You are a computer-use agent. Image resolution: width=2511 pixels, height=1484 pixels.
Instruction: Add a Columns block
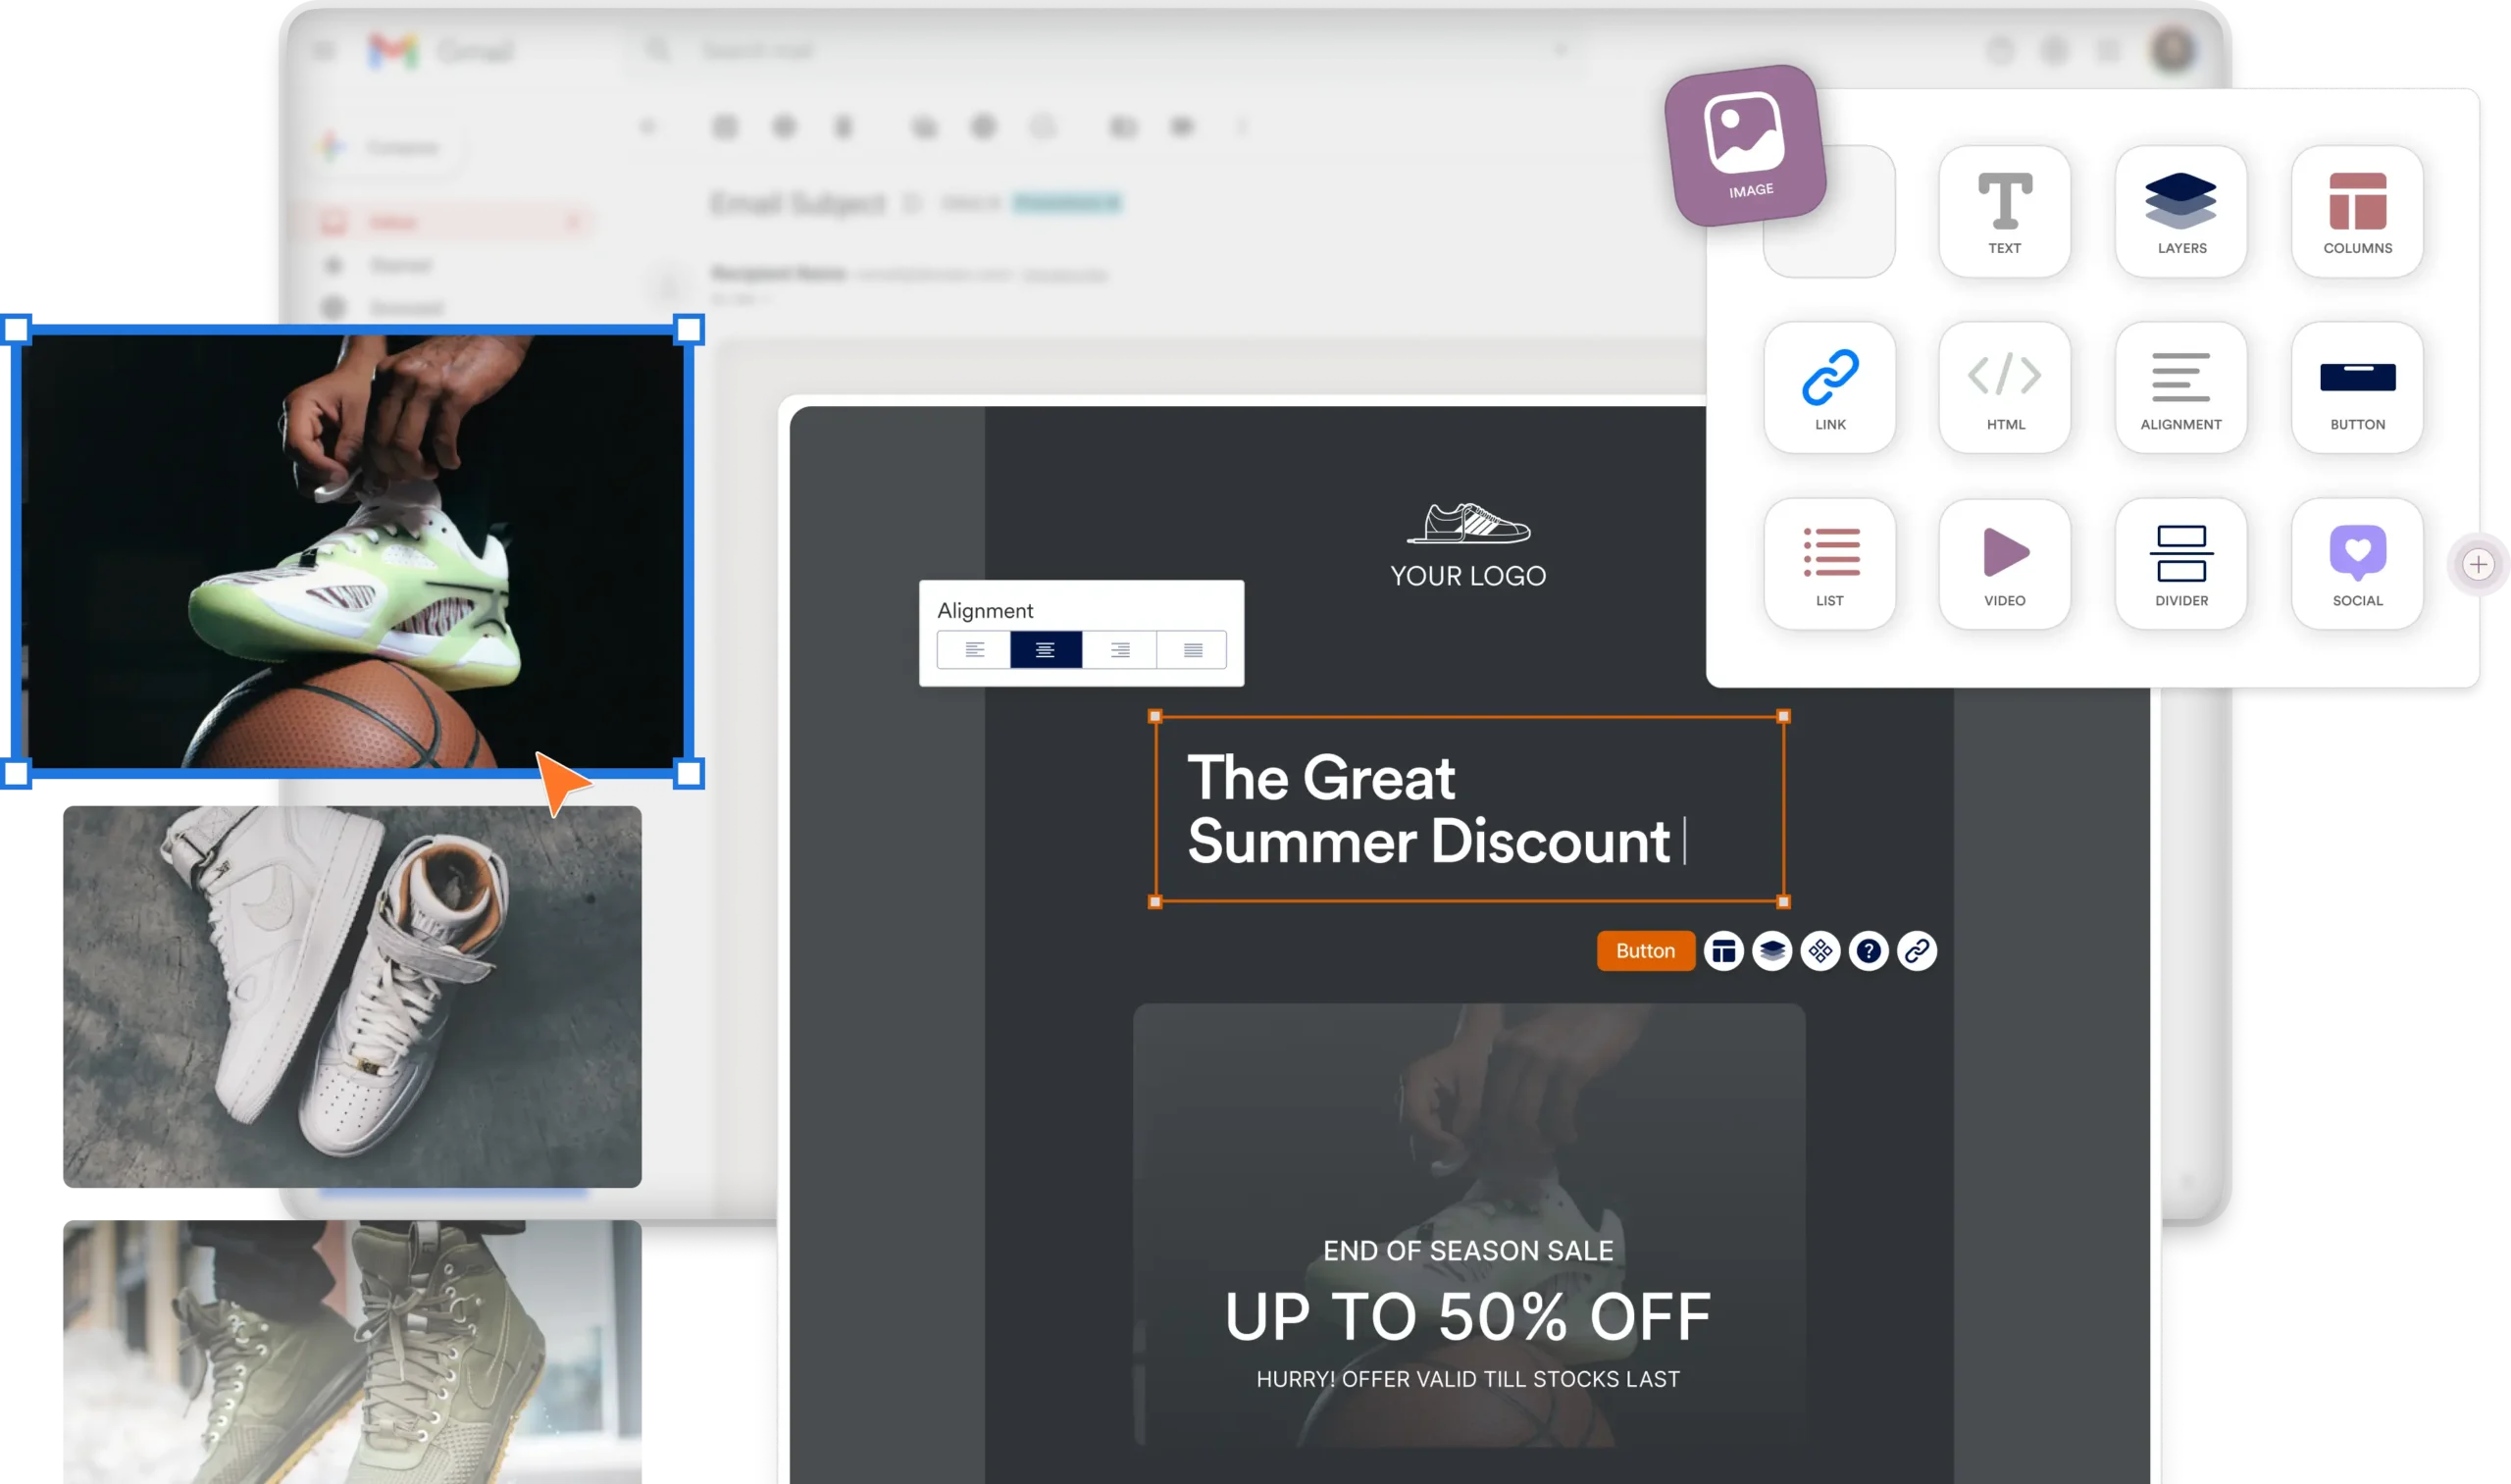(x=2357, y=211)
